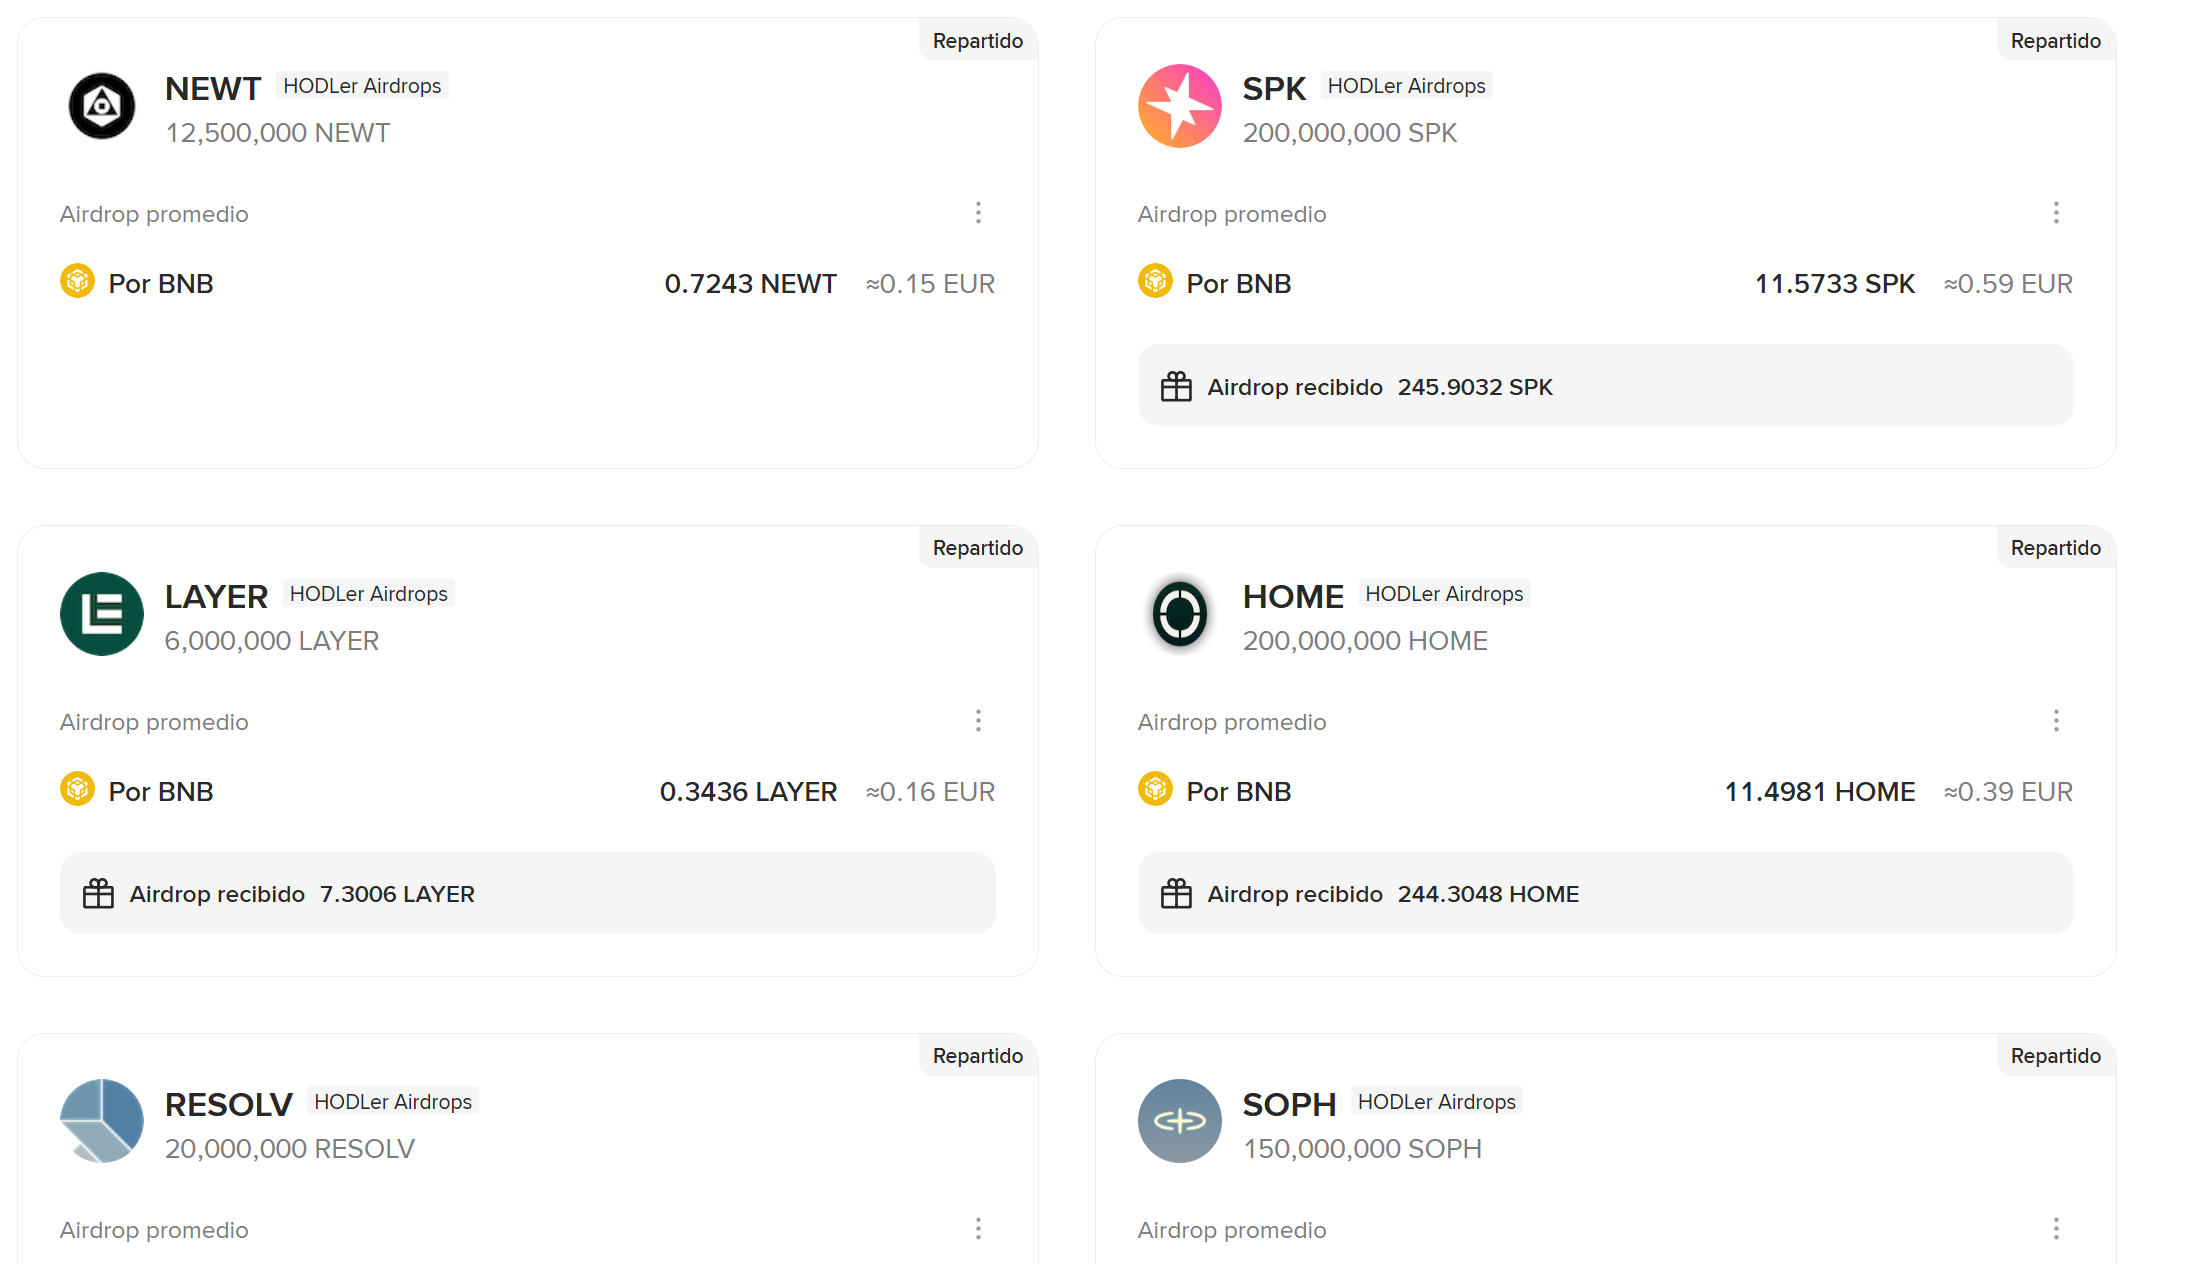The height and width of the screenshot is (1264, 2189).
Task: Click the SOPH token logo
Action: click(x=1179, y=1121)
